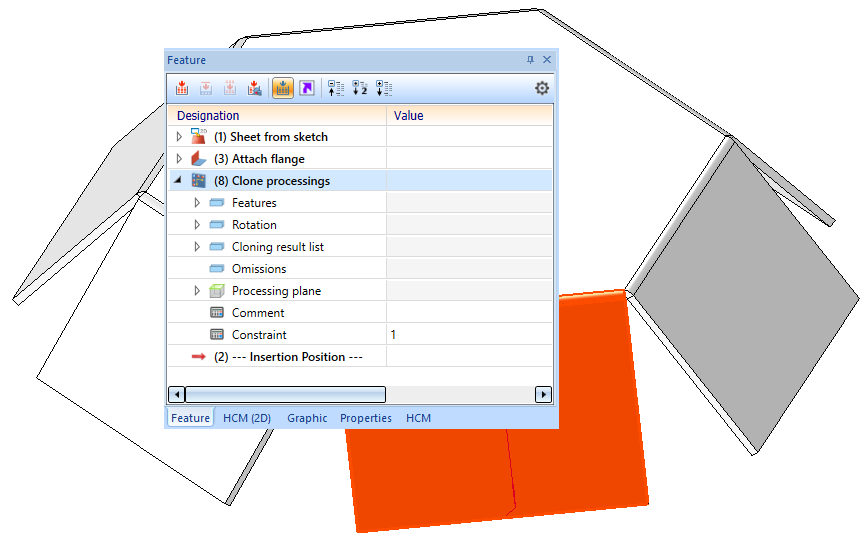Select the grey flange face in 3D view

(x=745, y=298)
